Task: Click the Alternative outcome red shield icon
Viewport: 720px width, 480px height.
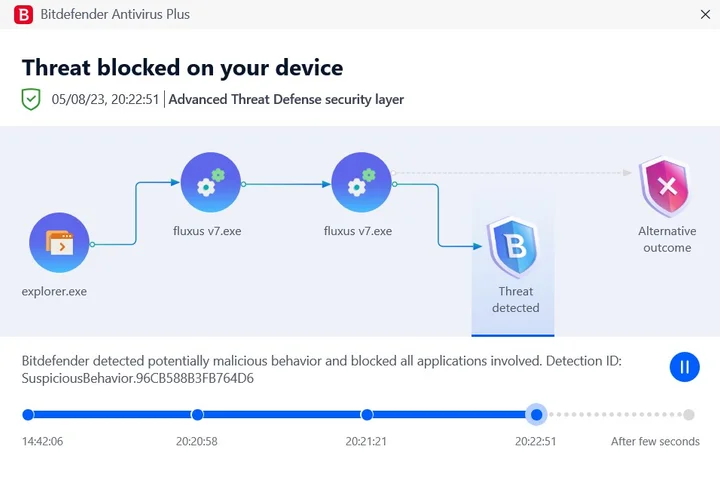Action: 666,186
